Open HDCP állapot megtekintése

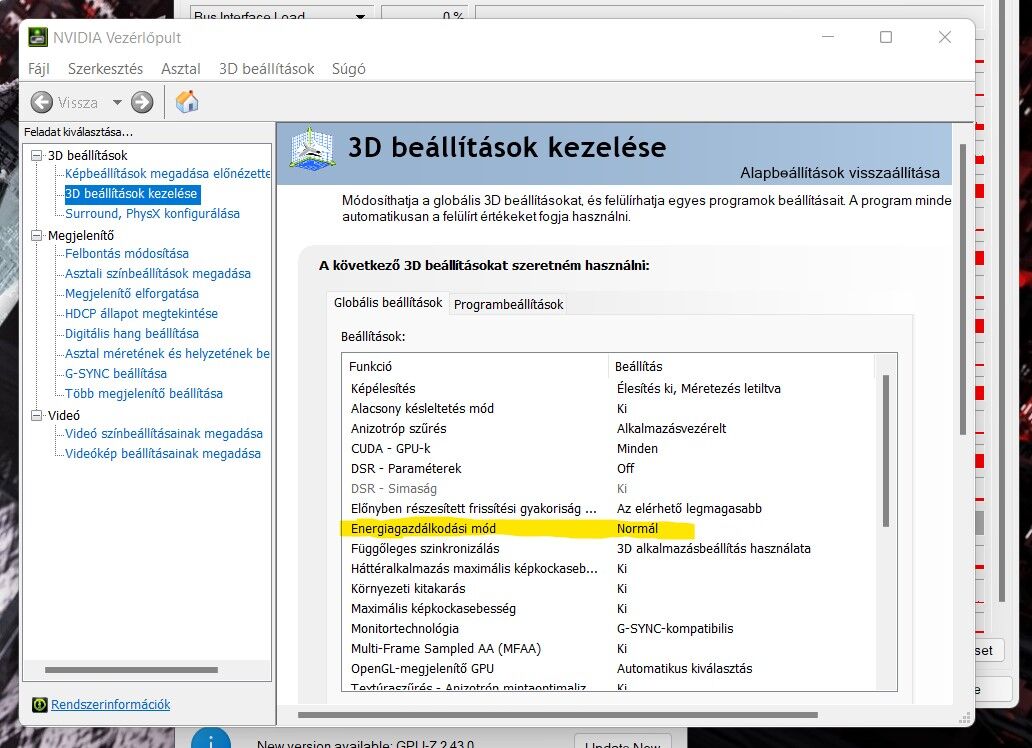coord(141,313)
